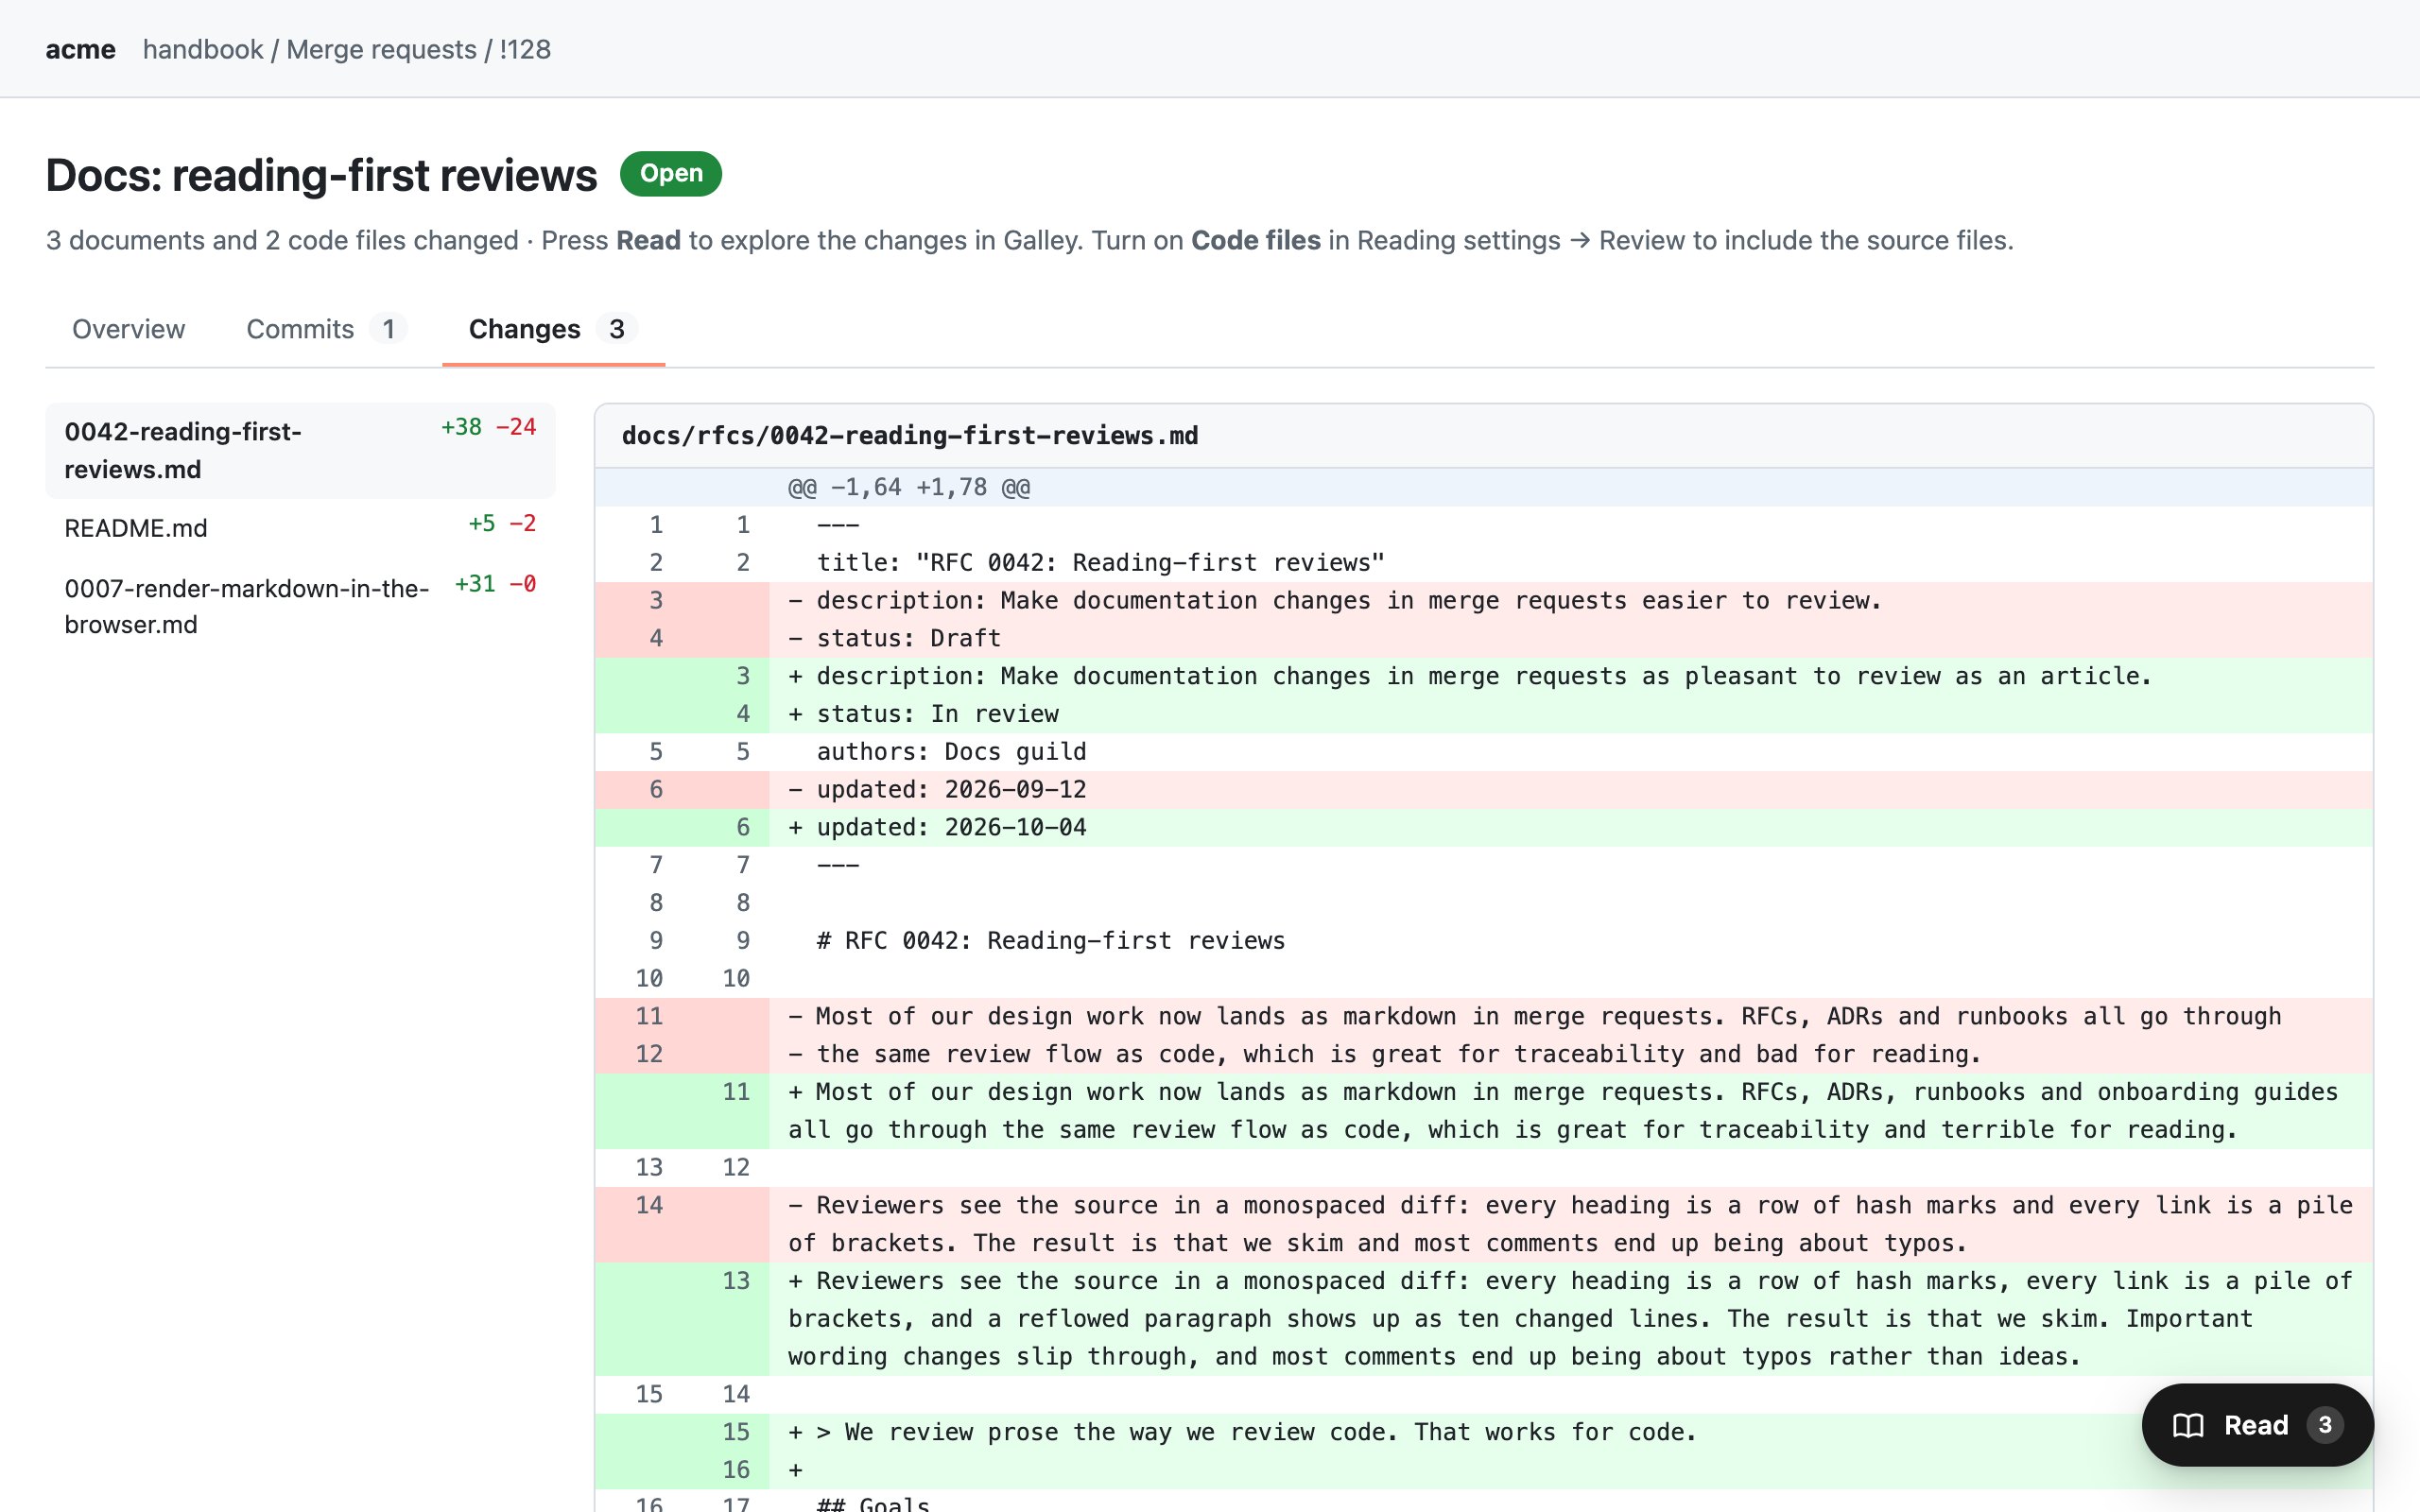This screenshot has width=2420, height=1512.
Task: Click the Read button label
Action: (x=2255, y=1425)
